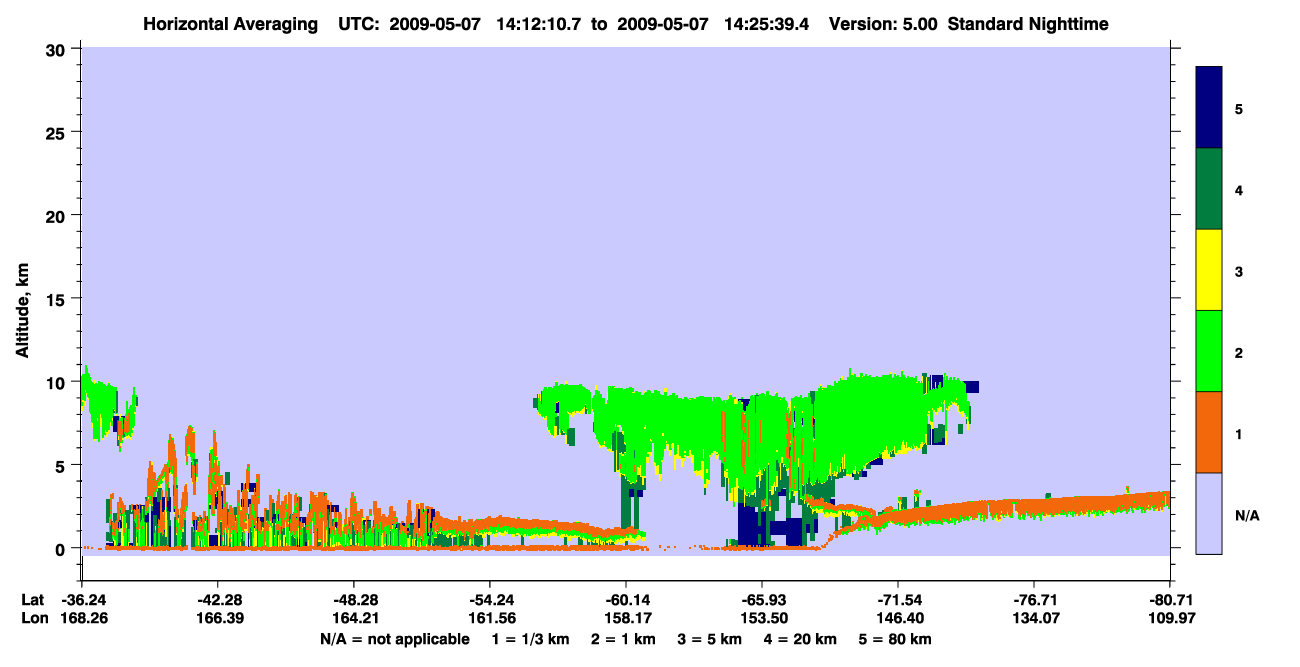Click the y-axis tick label 10

coord(58,382)
